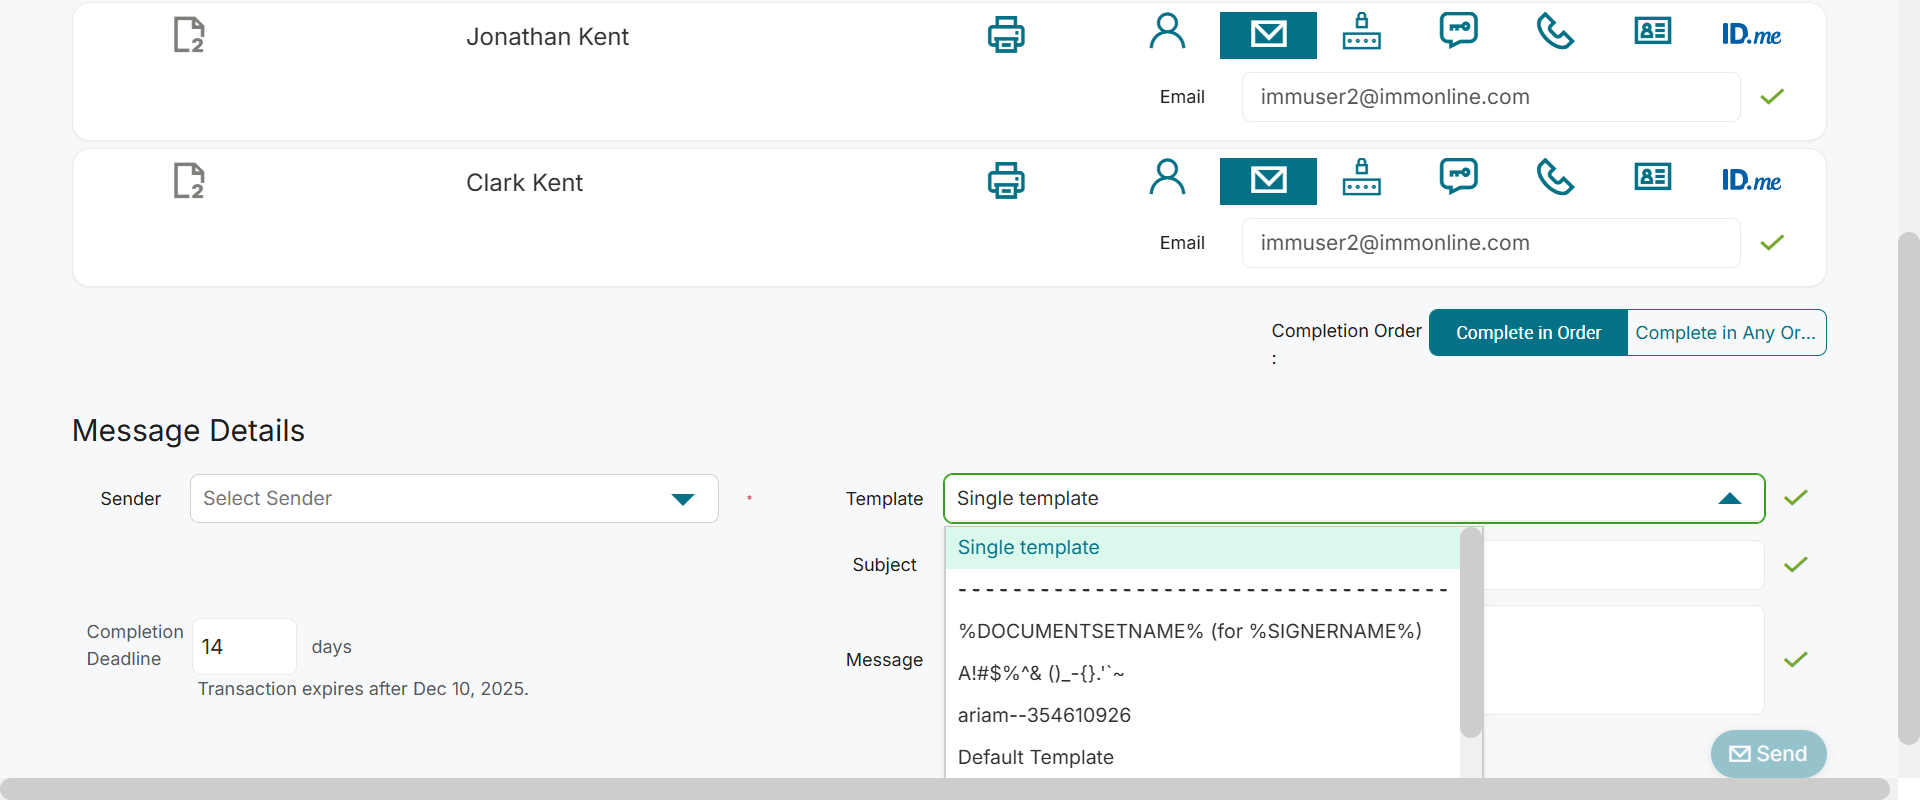Click Clark Kent's document page icon

point(189,181)
